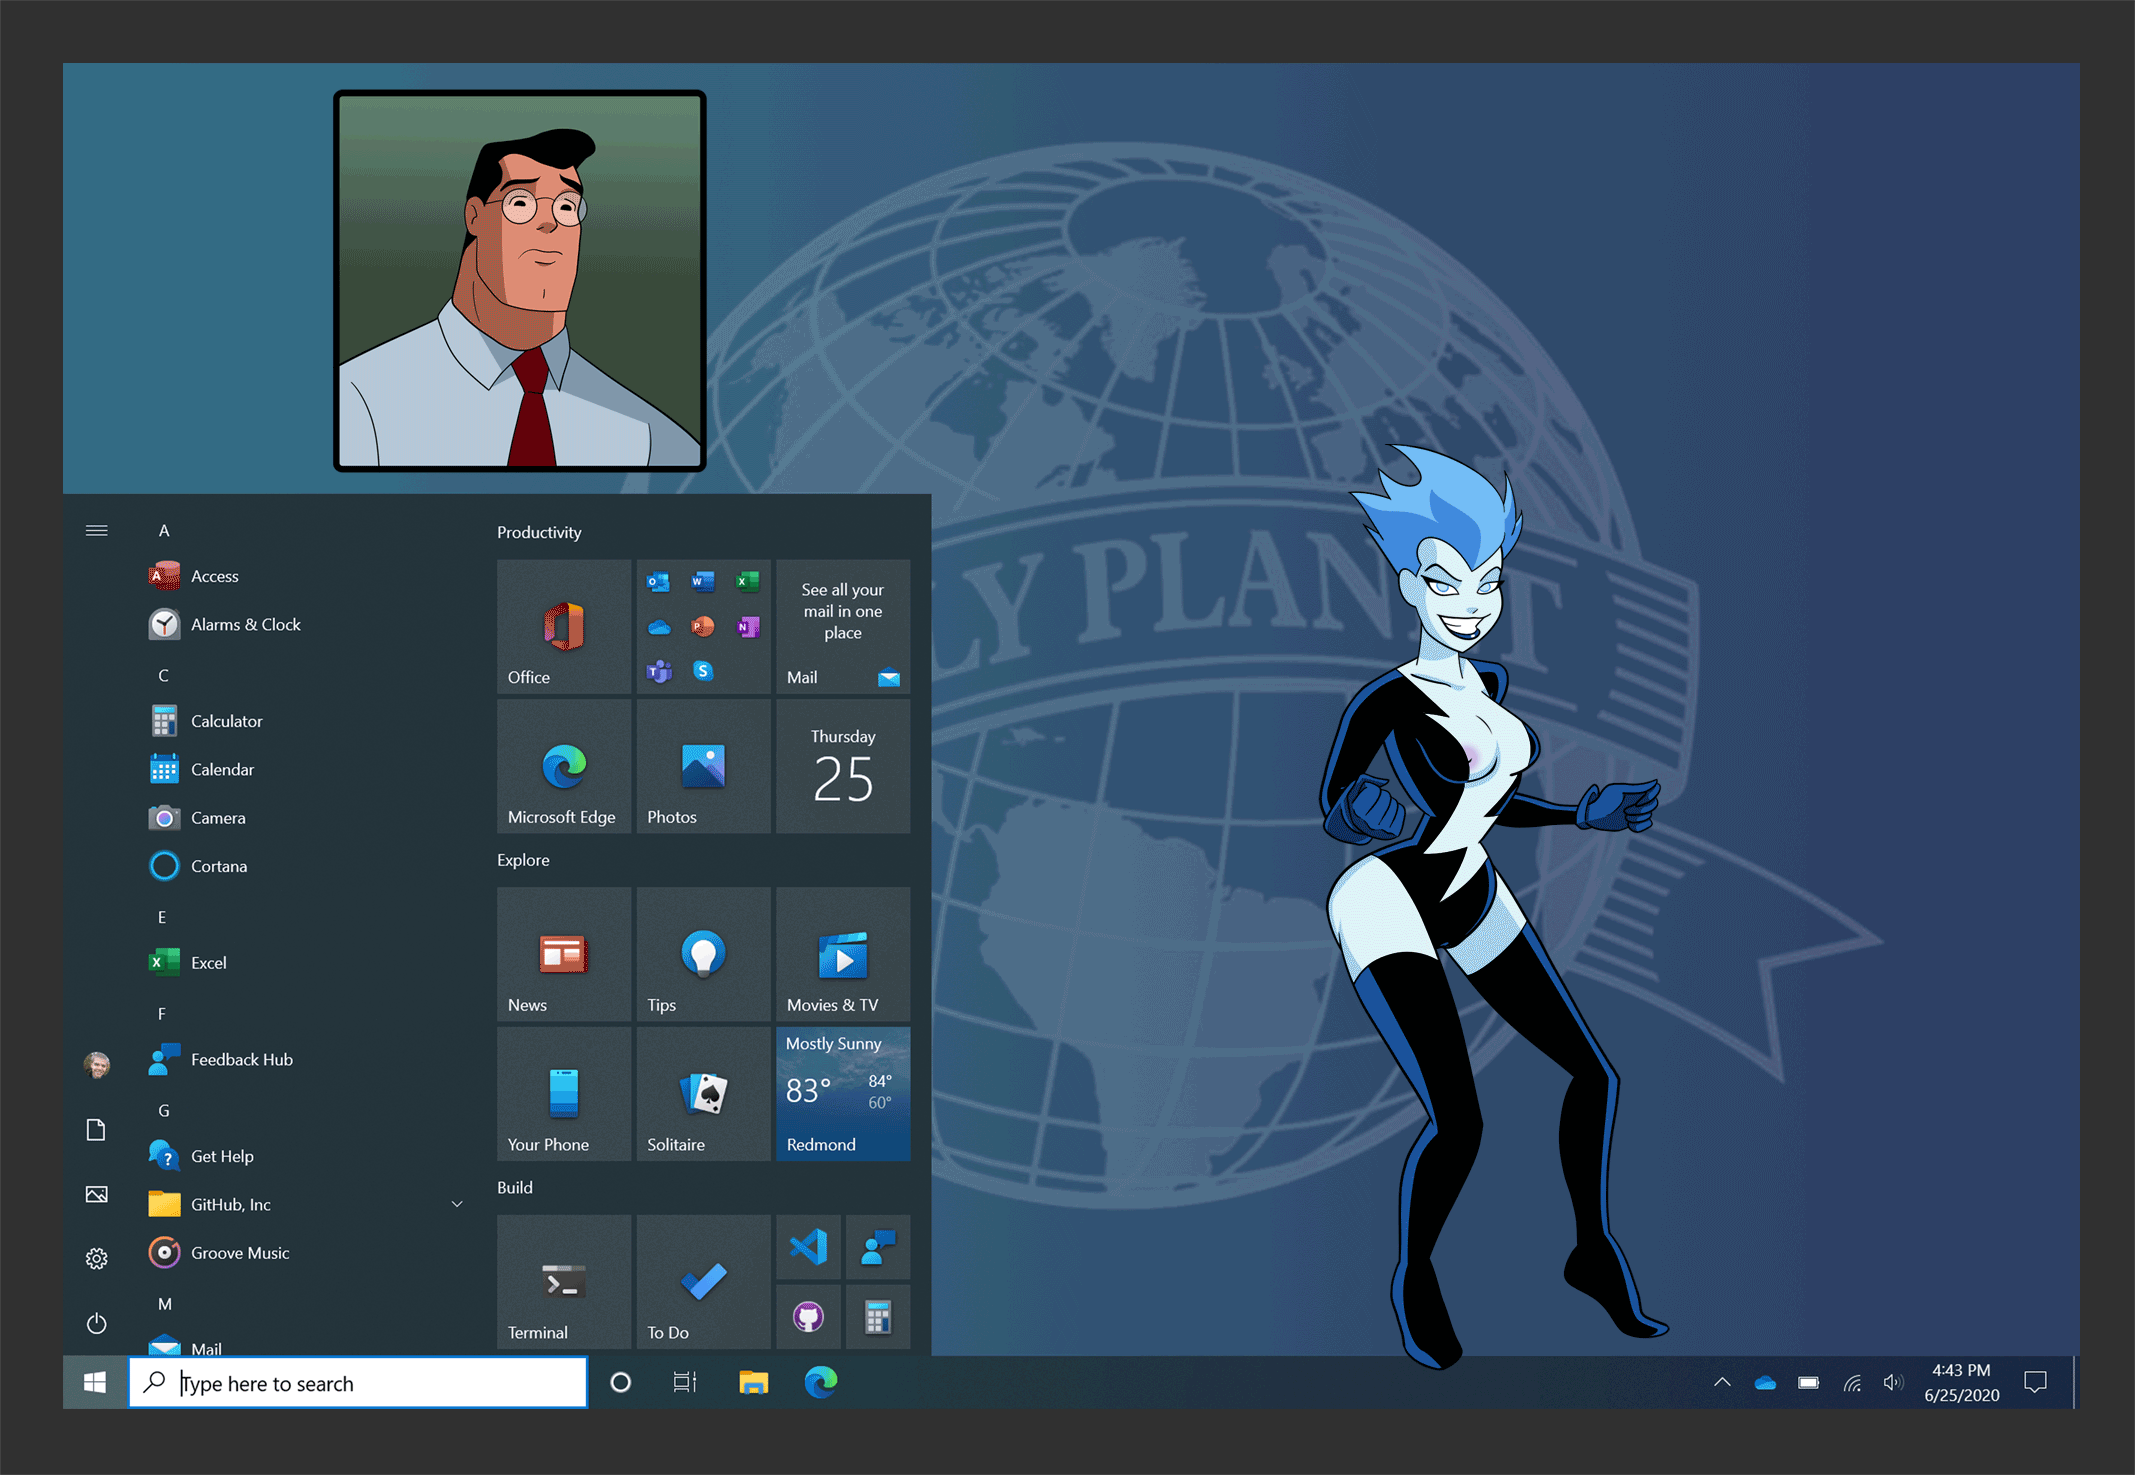
Task: Click the Power icon in Start
Action: (x=97, y=1323)
